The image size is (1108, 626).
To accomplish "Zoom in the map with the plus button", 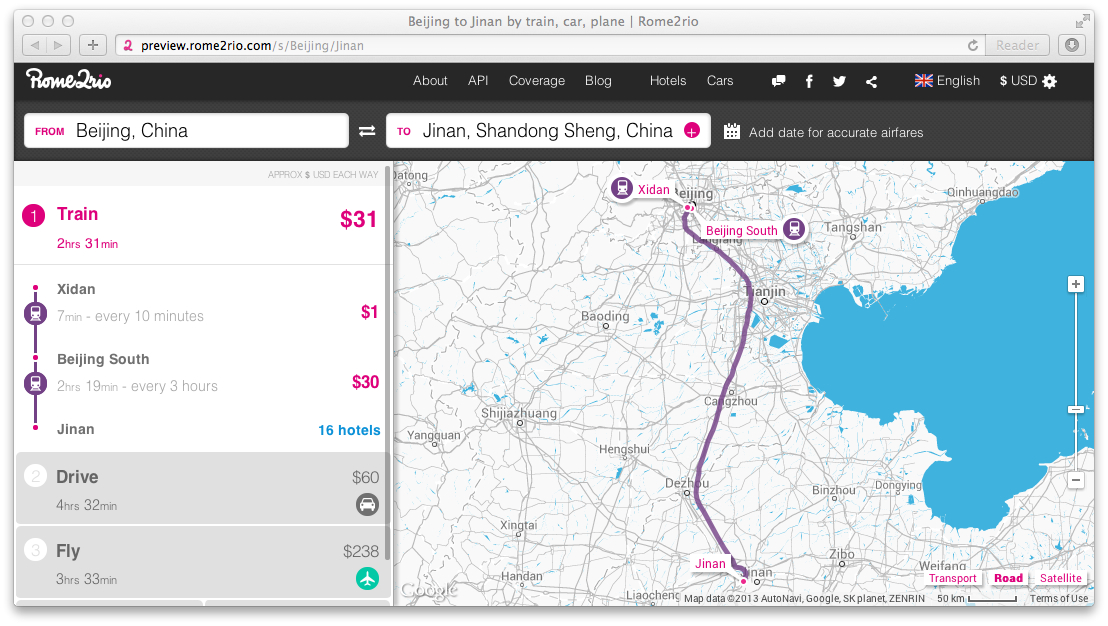I will [x=1075, y=284].
